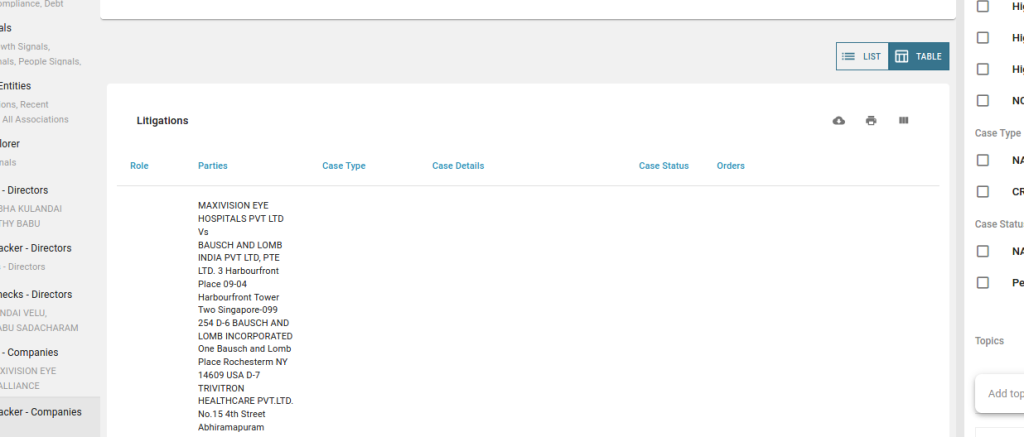The width and height of the screenshot is (1024, 437).
Task: Click BAUSCH AND LOMB INDIA PVT LTD text
Action: [x=240, y=251]
